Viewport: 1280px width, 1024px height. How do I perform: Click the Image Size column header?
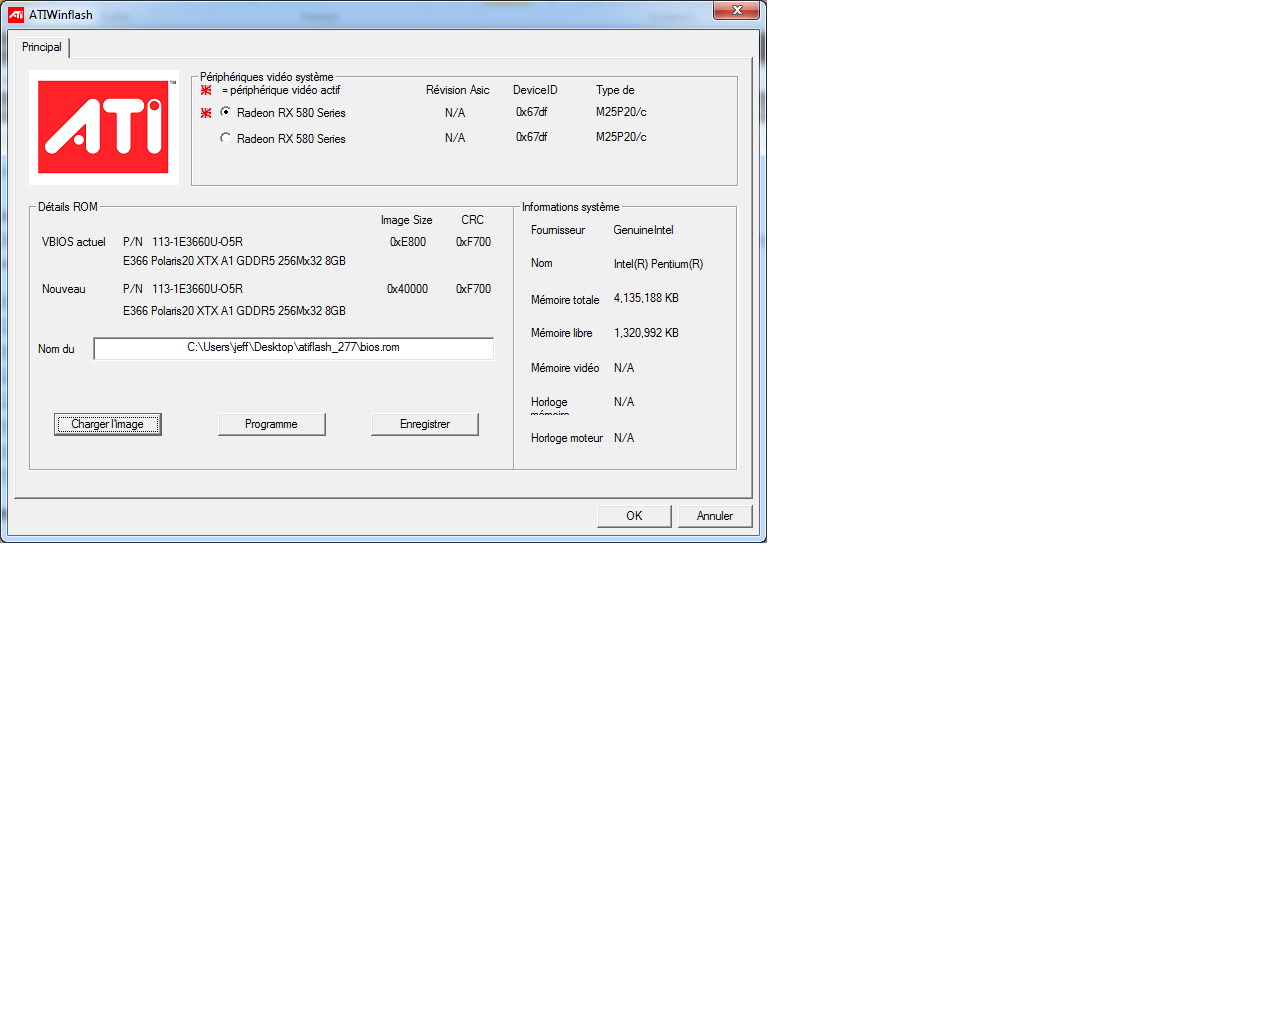coord(407,220)
